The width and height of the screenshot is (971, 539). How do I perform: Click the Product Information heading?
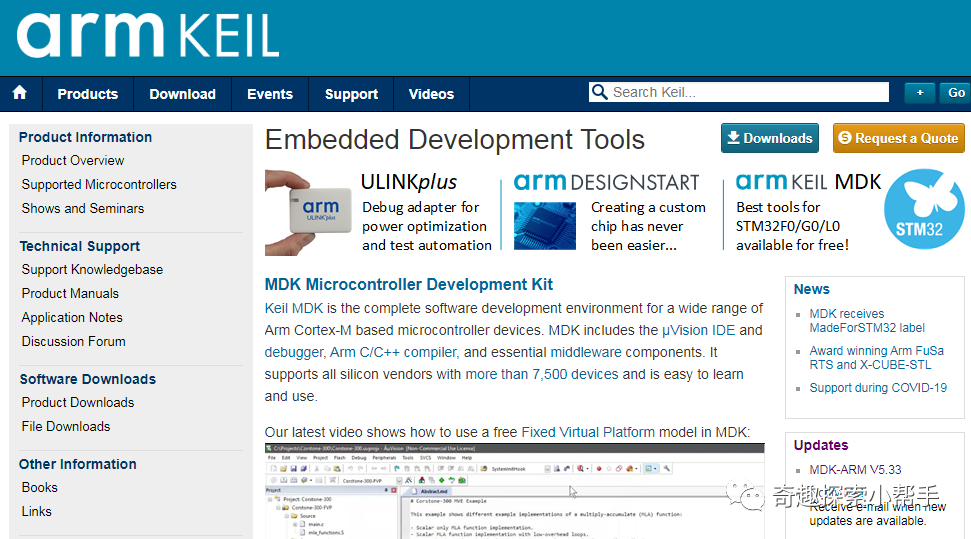(85, 138)
